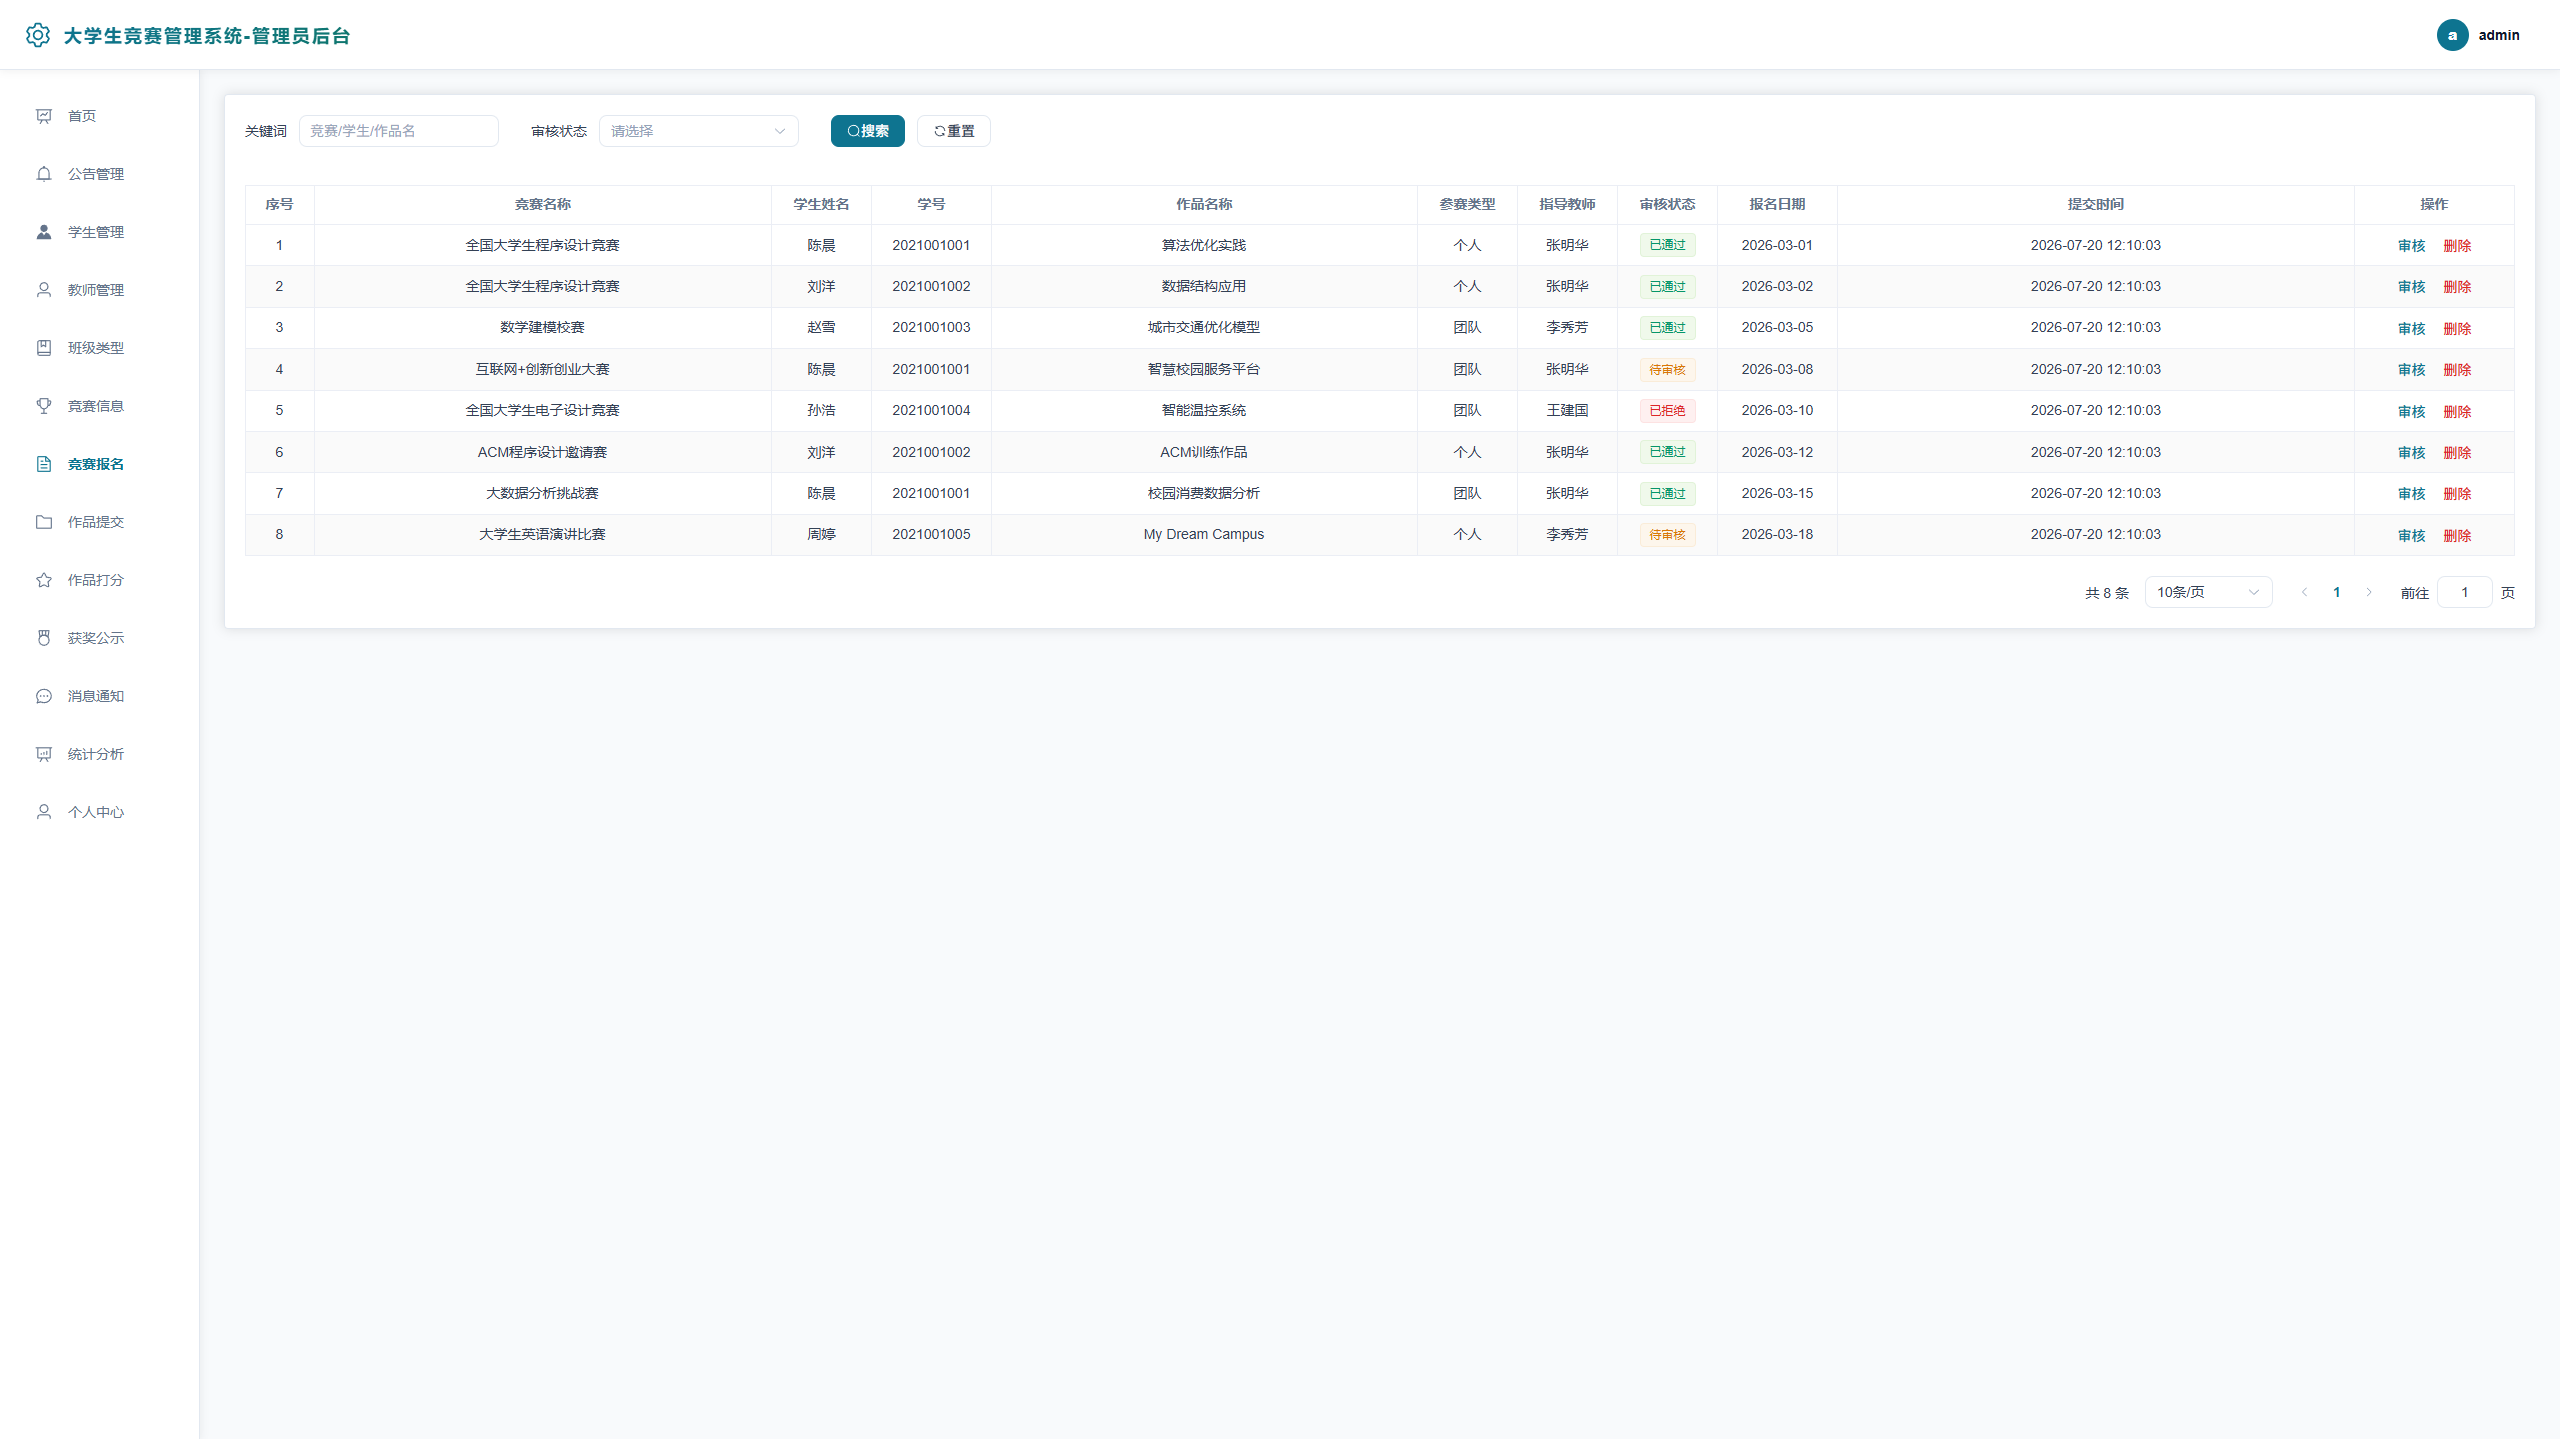Image resolution: width=2560 pixels, height=1439 pixels.
Task: Open the 审核状态 dropdown
Action: 698,131
